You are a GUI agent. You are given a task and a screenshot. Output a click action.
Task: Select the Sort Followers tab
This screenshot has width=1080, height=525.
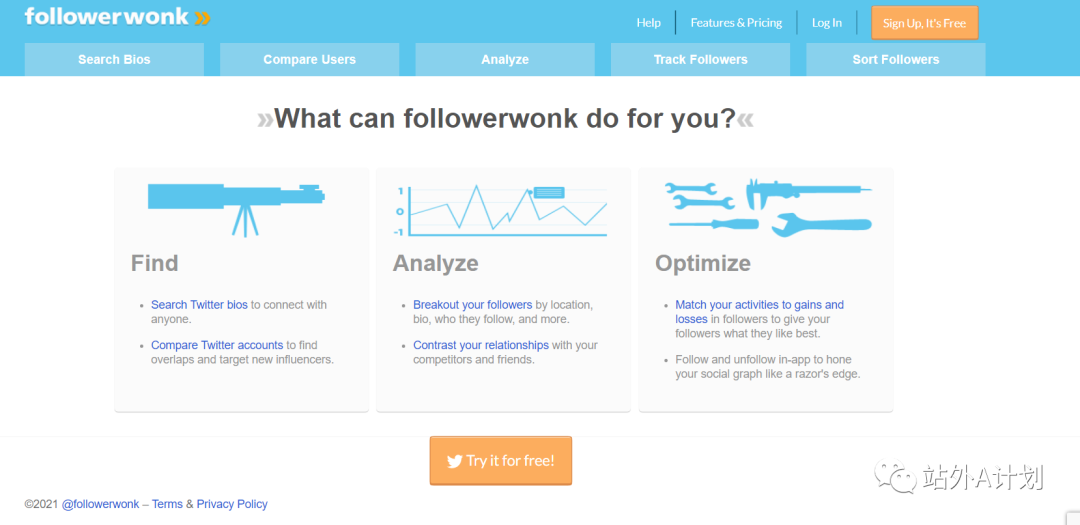tap(895, 60)
